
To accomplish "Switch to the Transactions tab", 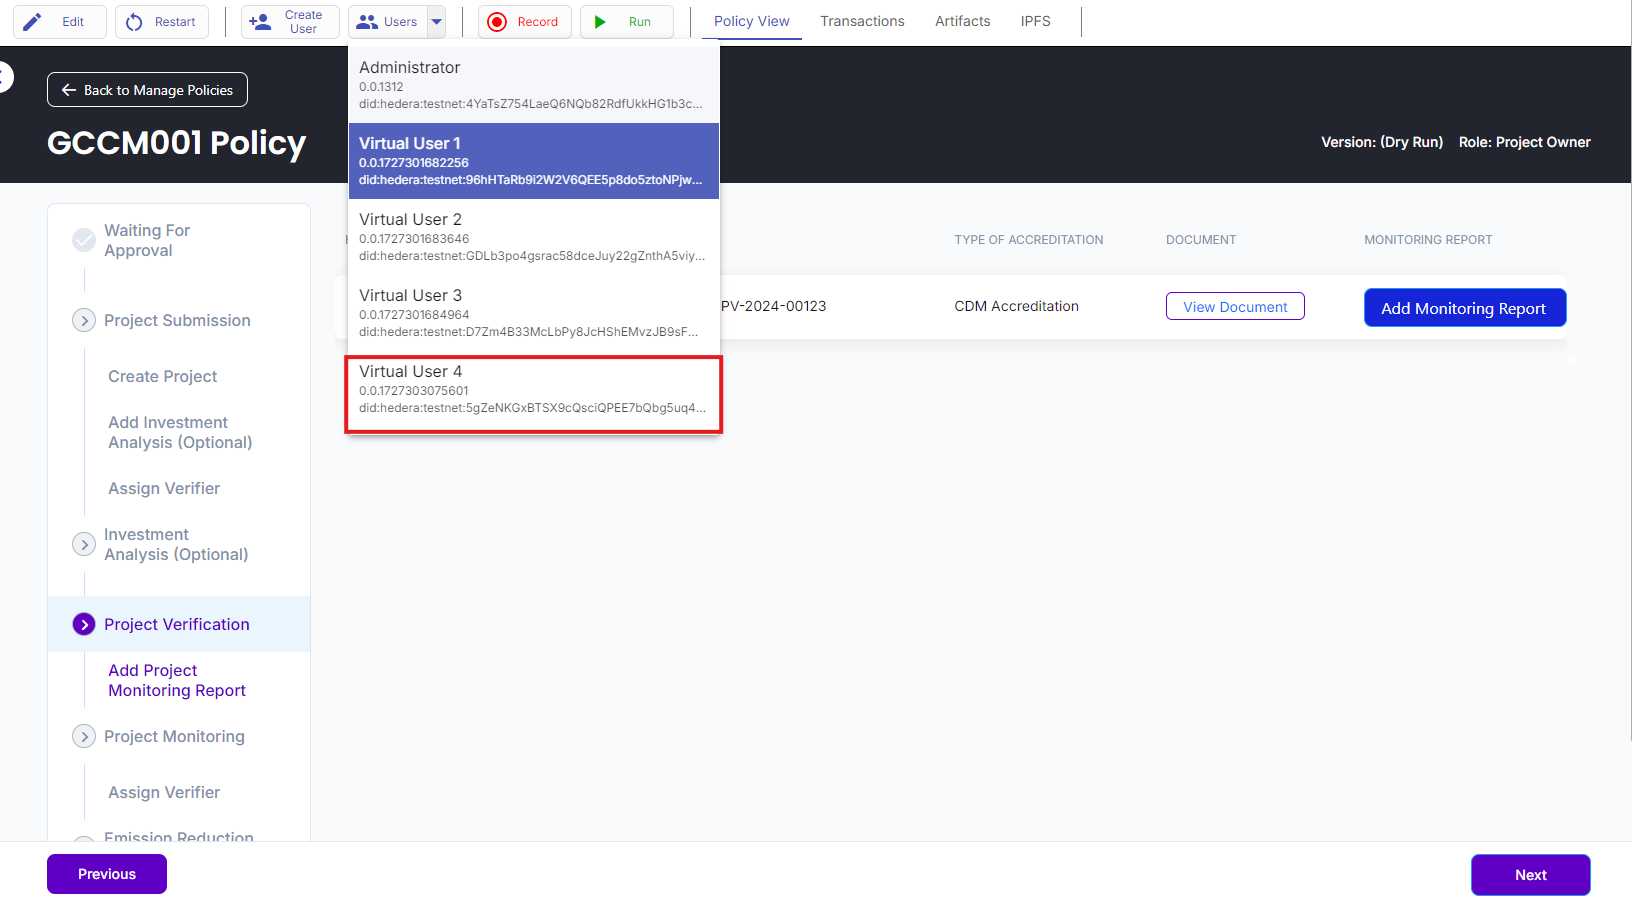I will [862, 21].
